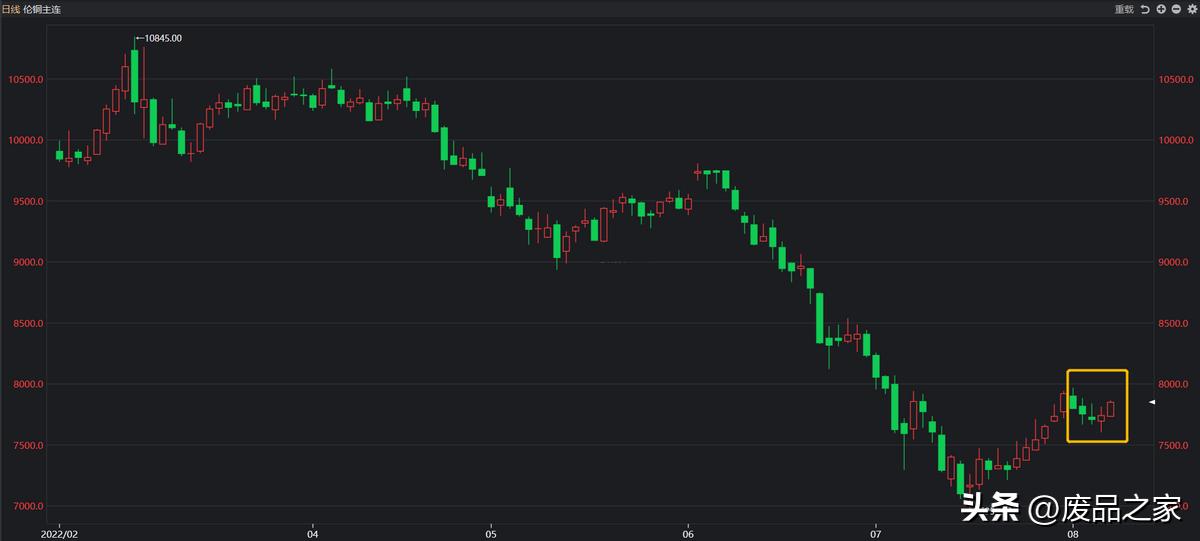Image resolution: width=1200 pixels, height=541 pixels.
Task: Click the undo arrow icon
Action: tap(1145, 9)
